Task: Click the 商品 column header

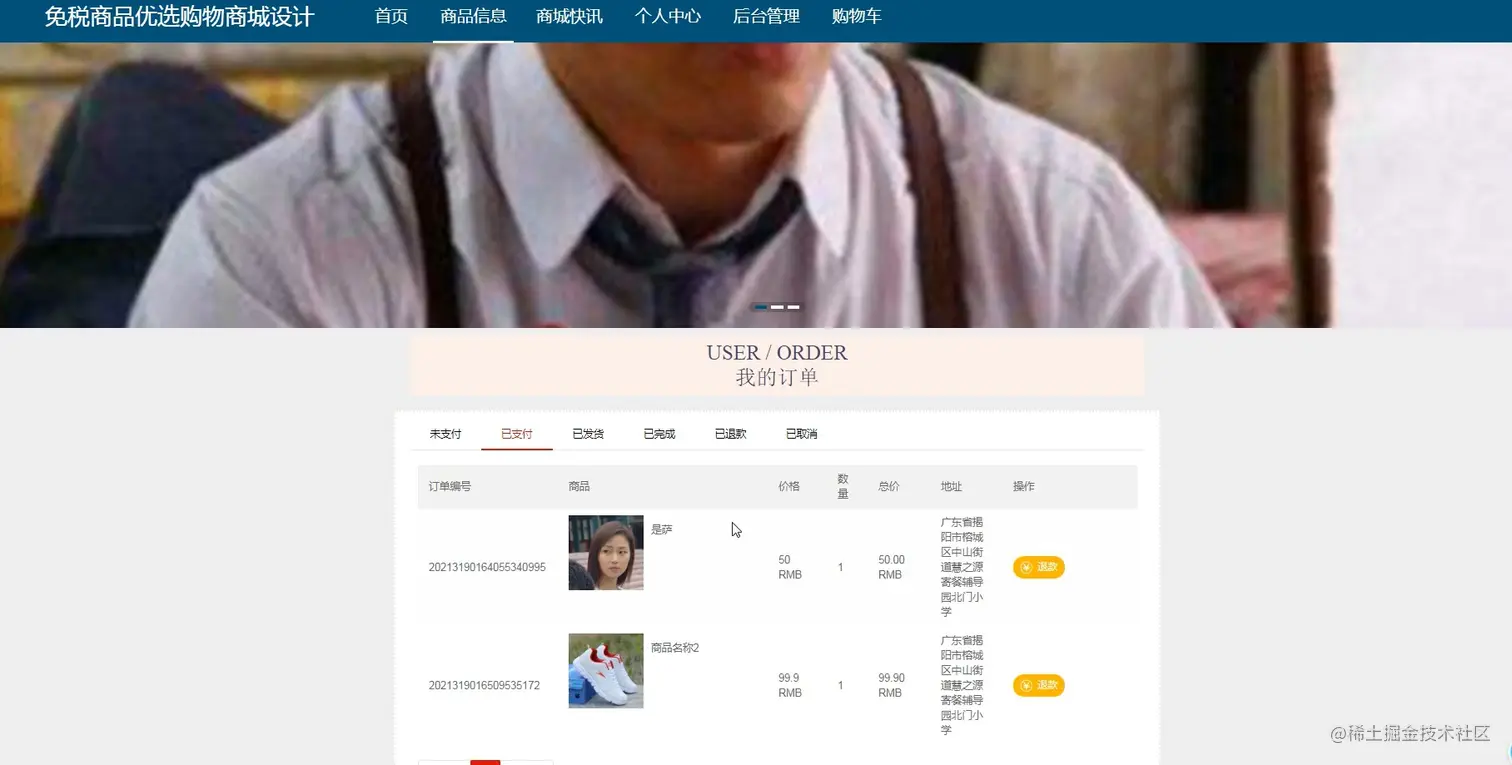Action: click(x=579, y=487)
